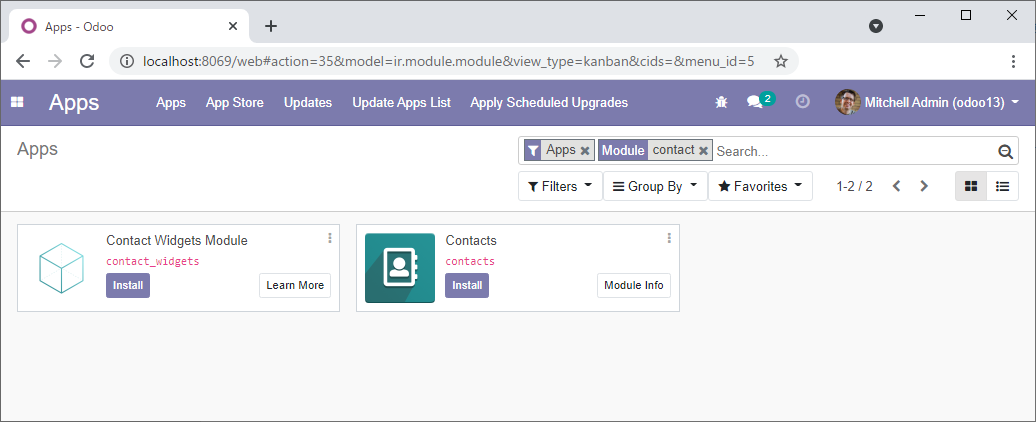1036x422 pixels.
Task: Click Update Apps List menu item
Action: pyautogui.click(x=402, y=102)
